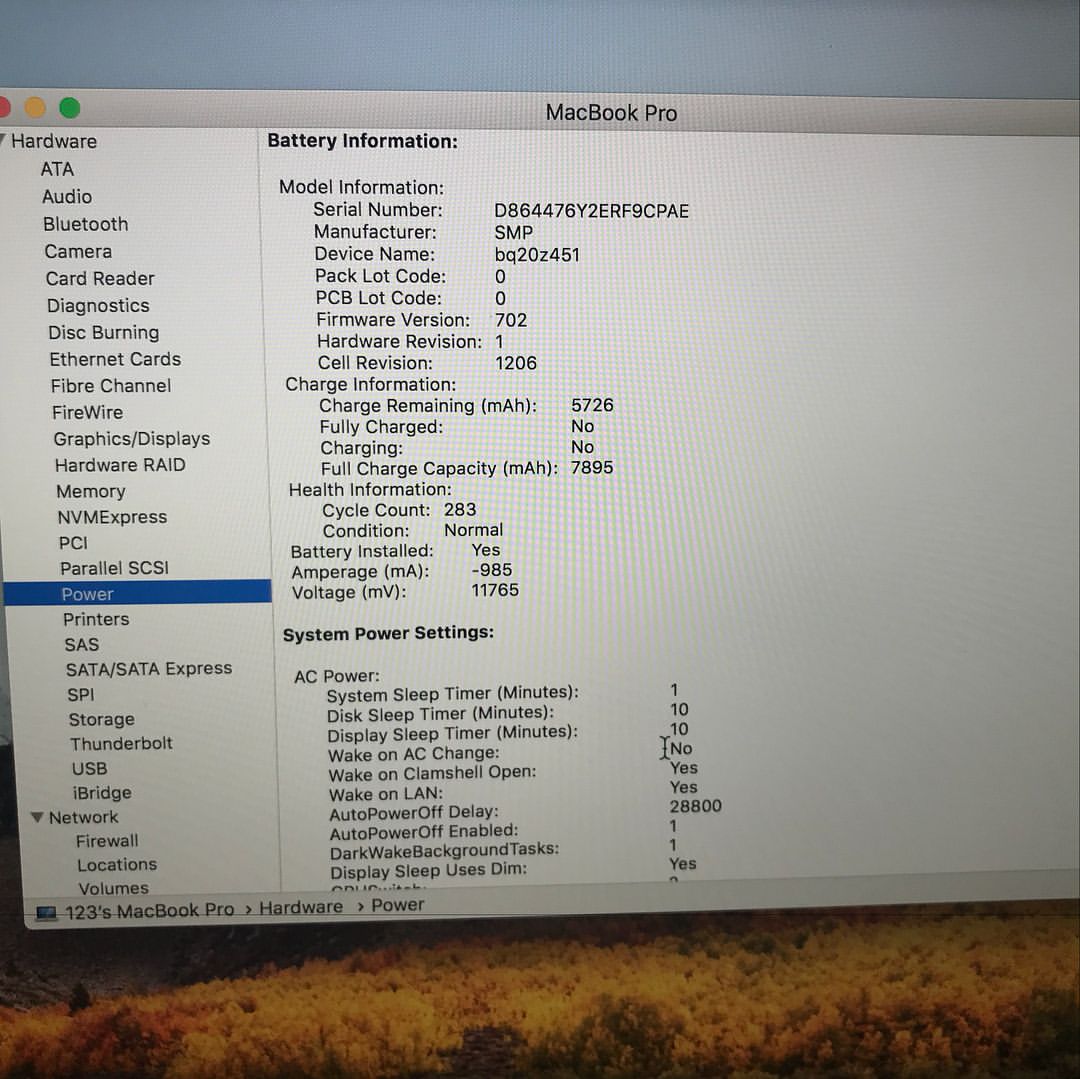Open Volumes under Network

coord(114,888)
